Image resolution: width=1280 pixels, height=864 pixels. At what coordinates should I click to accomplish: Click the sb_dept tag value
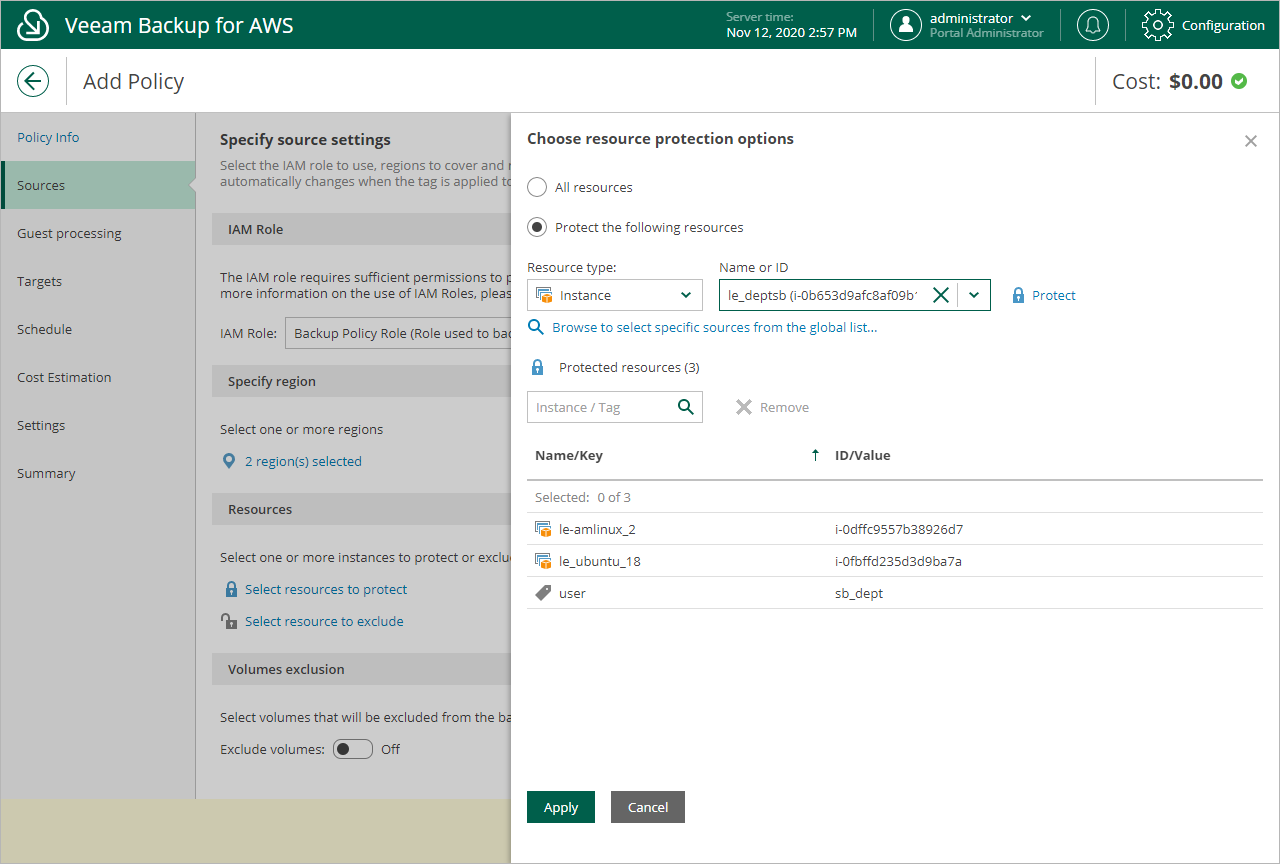(x=859, y=593)
